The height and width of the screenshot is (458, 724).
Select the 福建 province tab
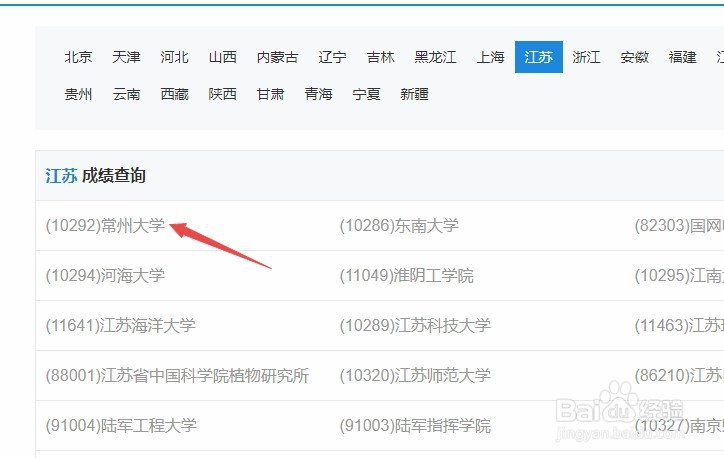[682, 57]
